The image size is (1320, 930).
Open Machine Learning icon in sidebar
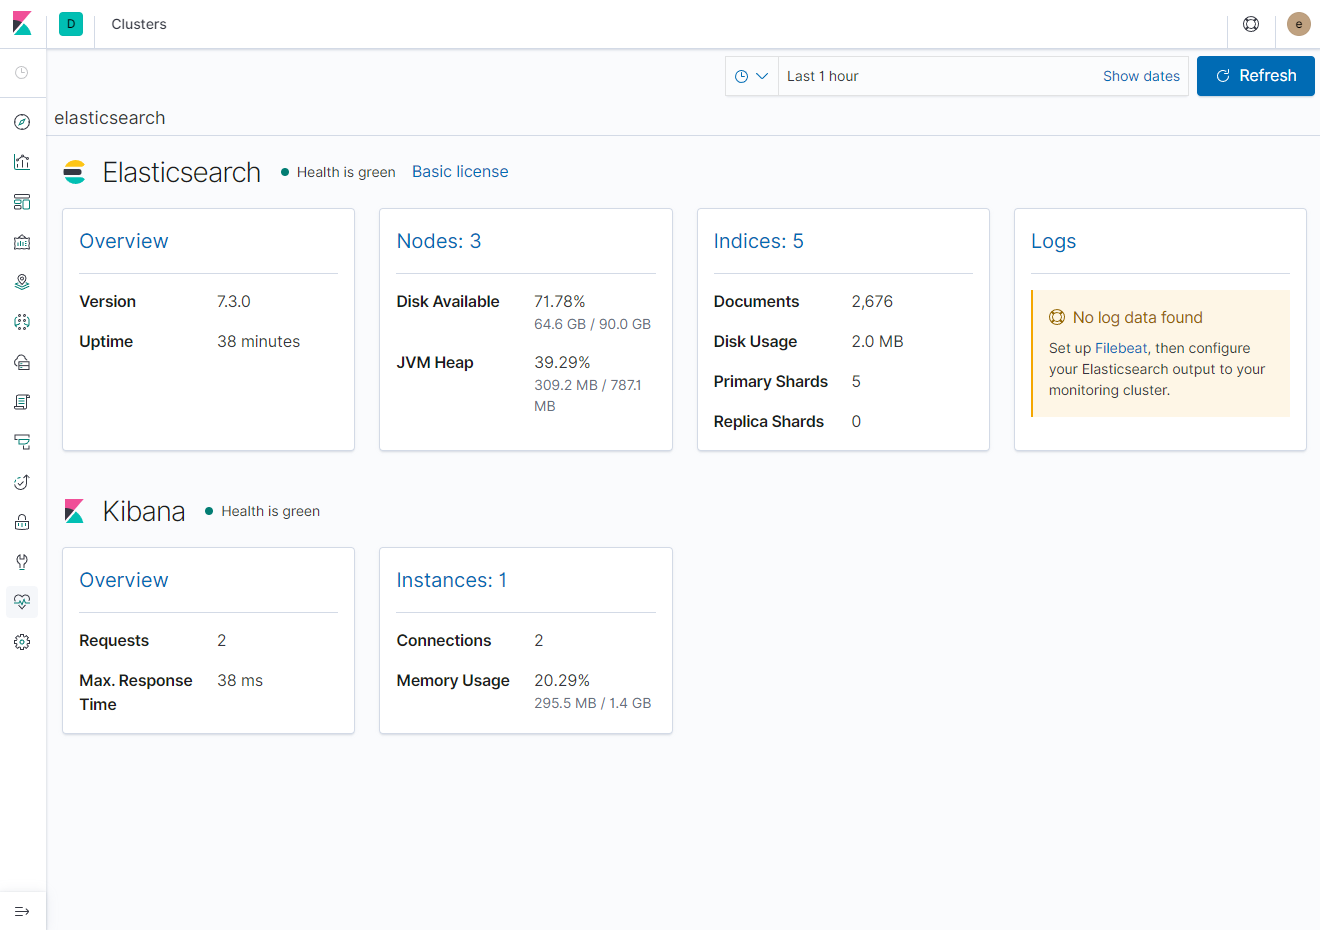point(22,322)
